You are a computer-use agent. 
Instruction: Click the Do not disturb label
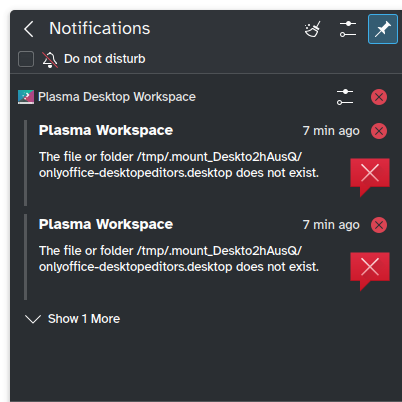[x=105, y=59]
